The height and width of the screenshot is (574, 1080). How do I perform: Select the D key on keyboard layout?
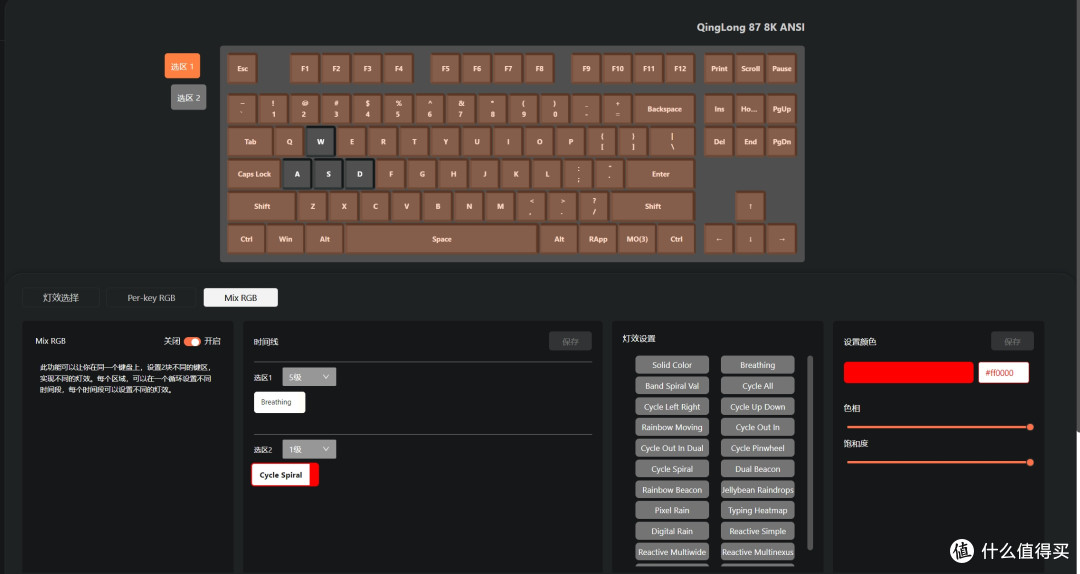[x=360, y=174]
